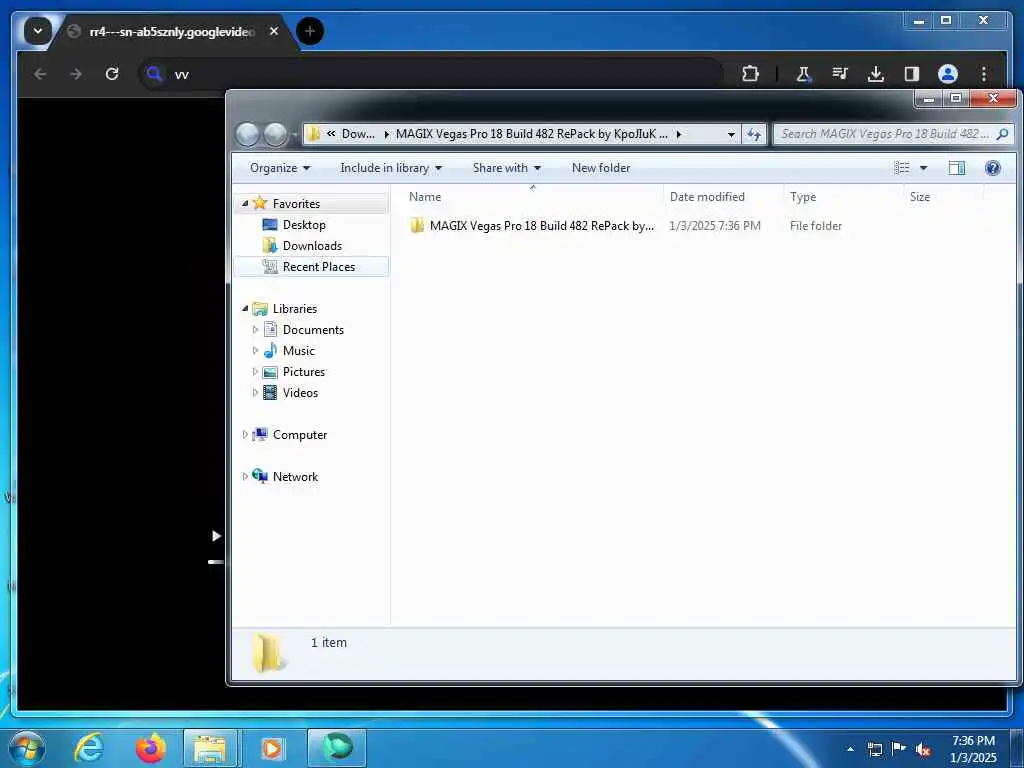Image resolution: width=1024 pixels, height=768 pixels.
Task: Click MAGIX Vegas Pro breadcrumb segment
Action: (532, 134)
